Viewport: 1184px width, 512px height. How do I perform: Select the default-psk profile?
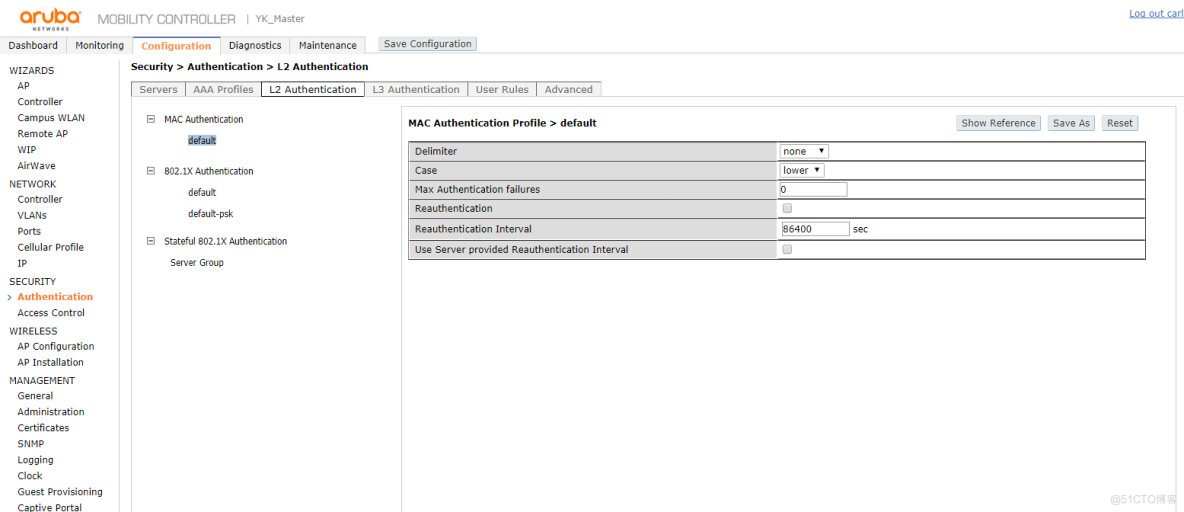pos(211,214)
